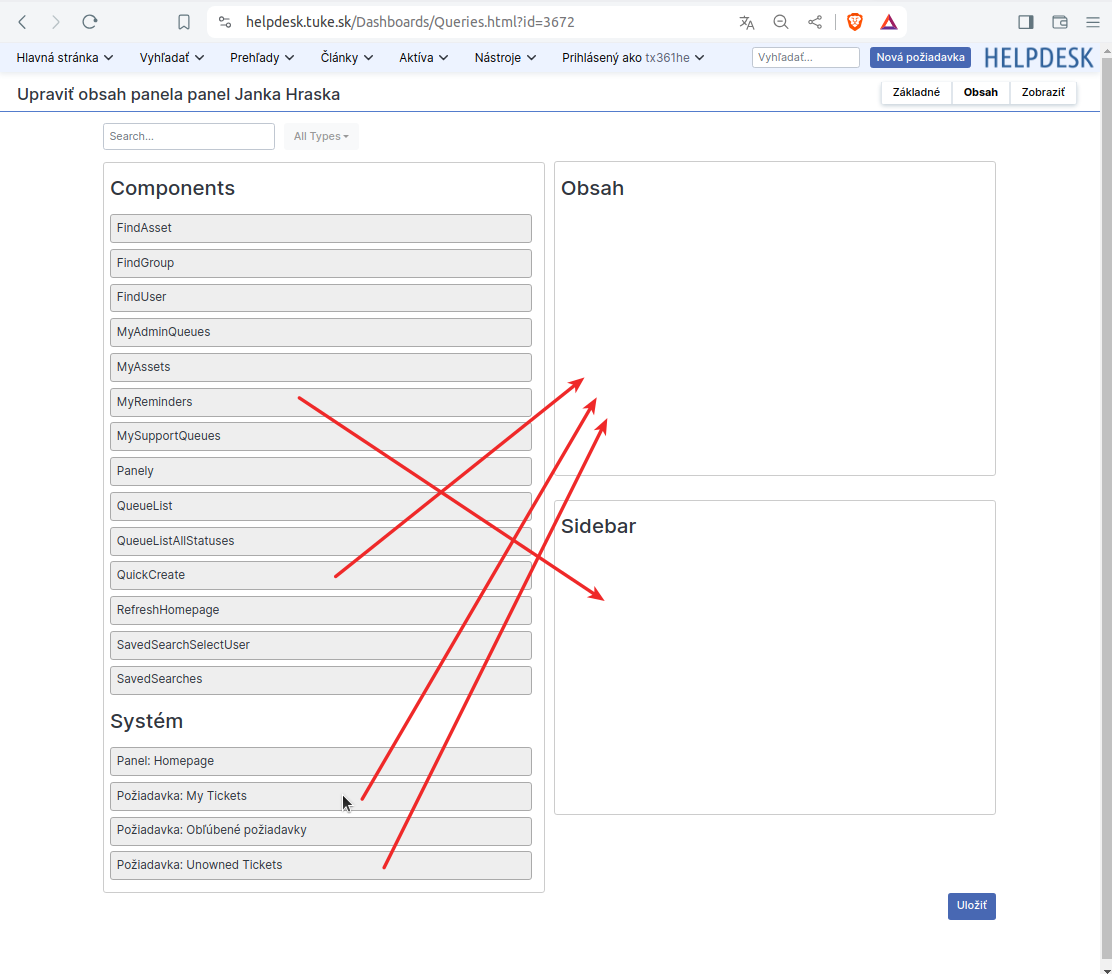The image size is (1112, 974).
Task: Expand Prihlásený ako tx361he menu
Action: click(633, 57)
